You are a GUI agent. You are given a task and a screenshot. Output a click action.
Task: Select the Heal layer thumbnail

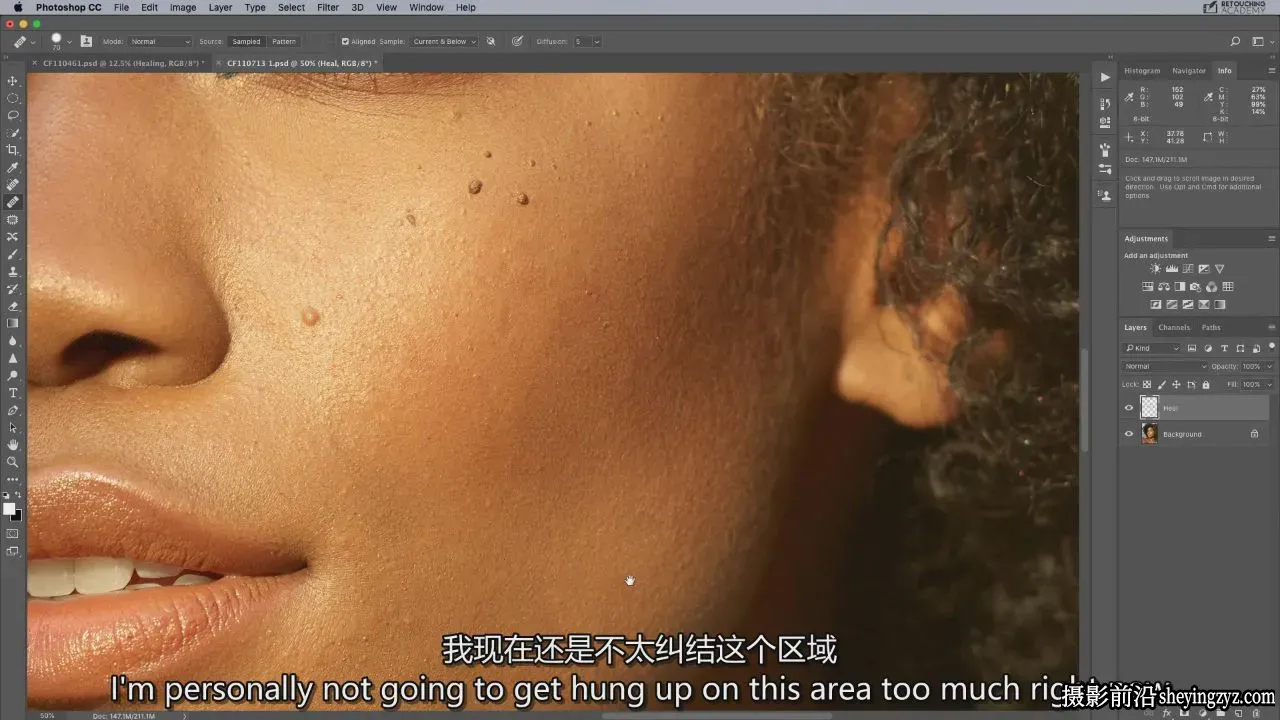click(x=1150, y=408)
